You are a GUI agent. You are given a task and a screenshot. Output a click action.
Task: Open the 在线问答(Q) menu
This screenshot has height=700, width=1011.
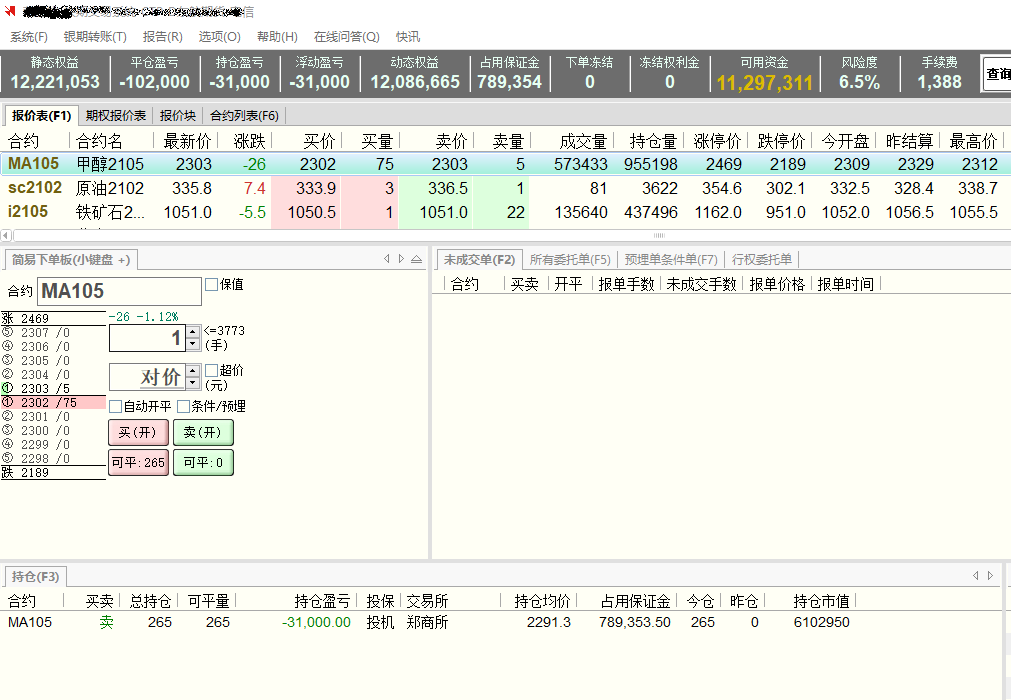point(346,37)
